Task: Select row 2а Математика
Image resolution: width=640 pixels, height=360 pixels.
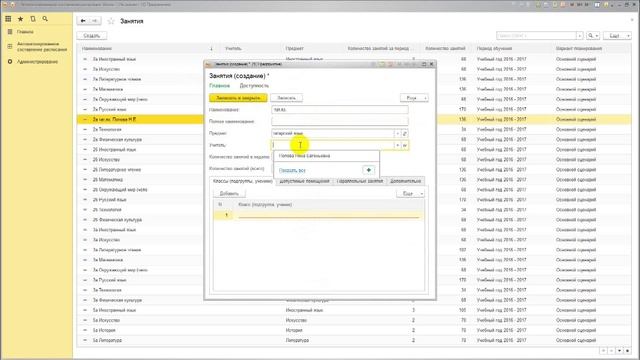Action: pyautogui.click(x=353, y=89)
